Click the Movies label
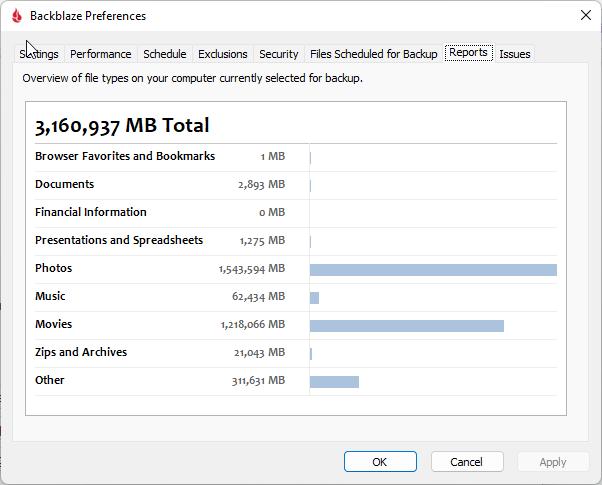This screenshot has width=602, height=485. (53, 324)
